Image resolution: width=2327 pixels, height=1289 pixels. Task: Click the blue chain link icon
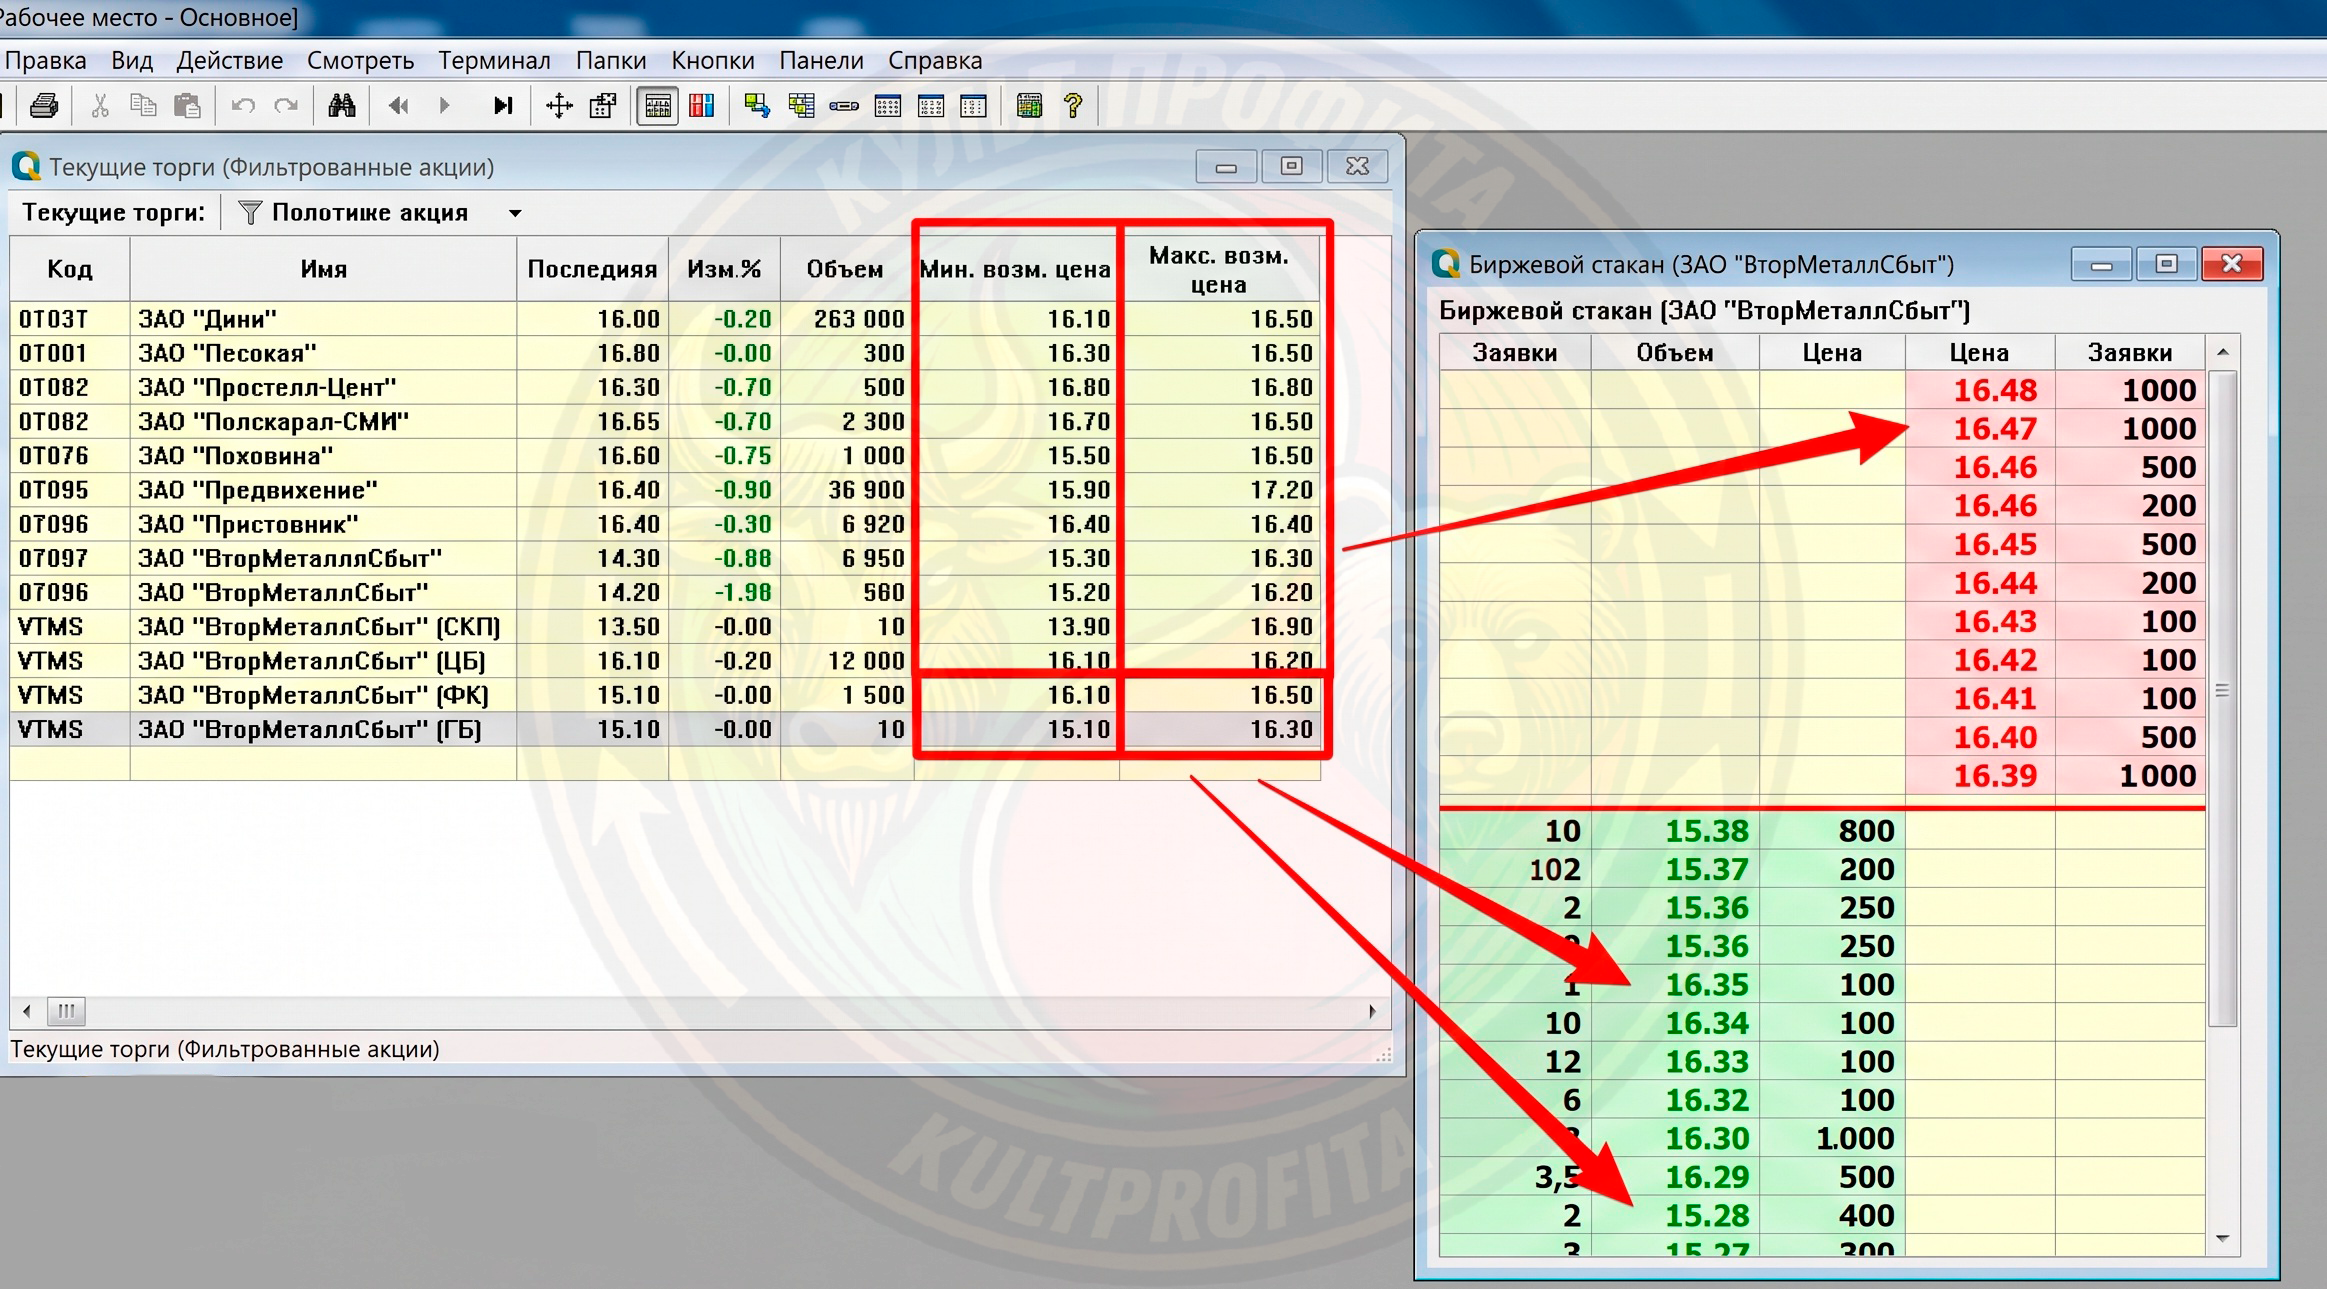coord(844,105)
